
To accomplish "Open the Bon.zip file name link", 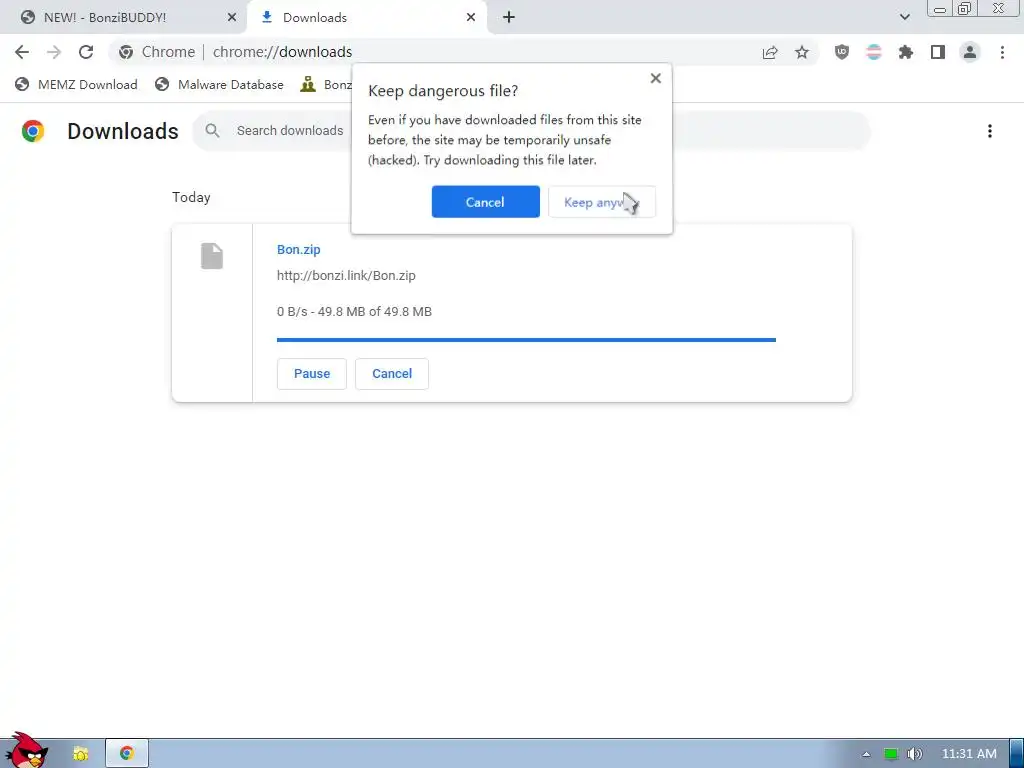I will (x=298, y=249).
